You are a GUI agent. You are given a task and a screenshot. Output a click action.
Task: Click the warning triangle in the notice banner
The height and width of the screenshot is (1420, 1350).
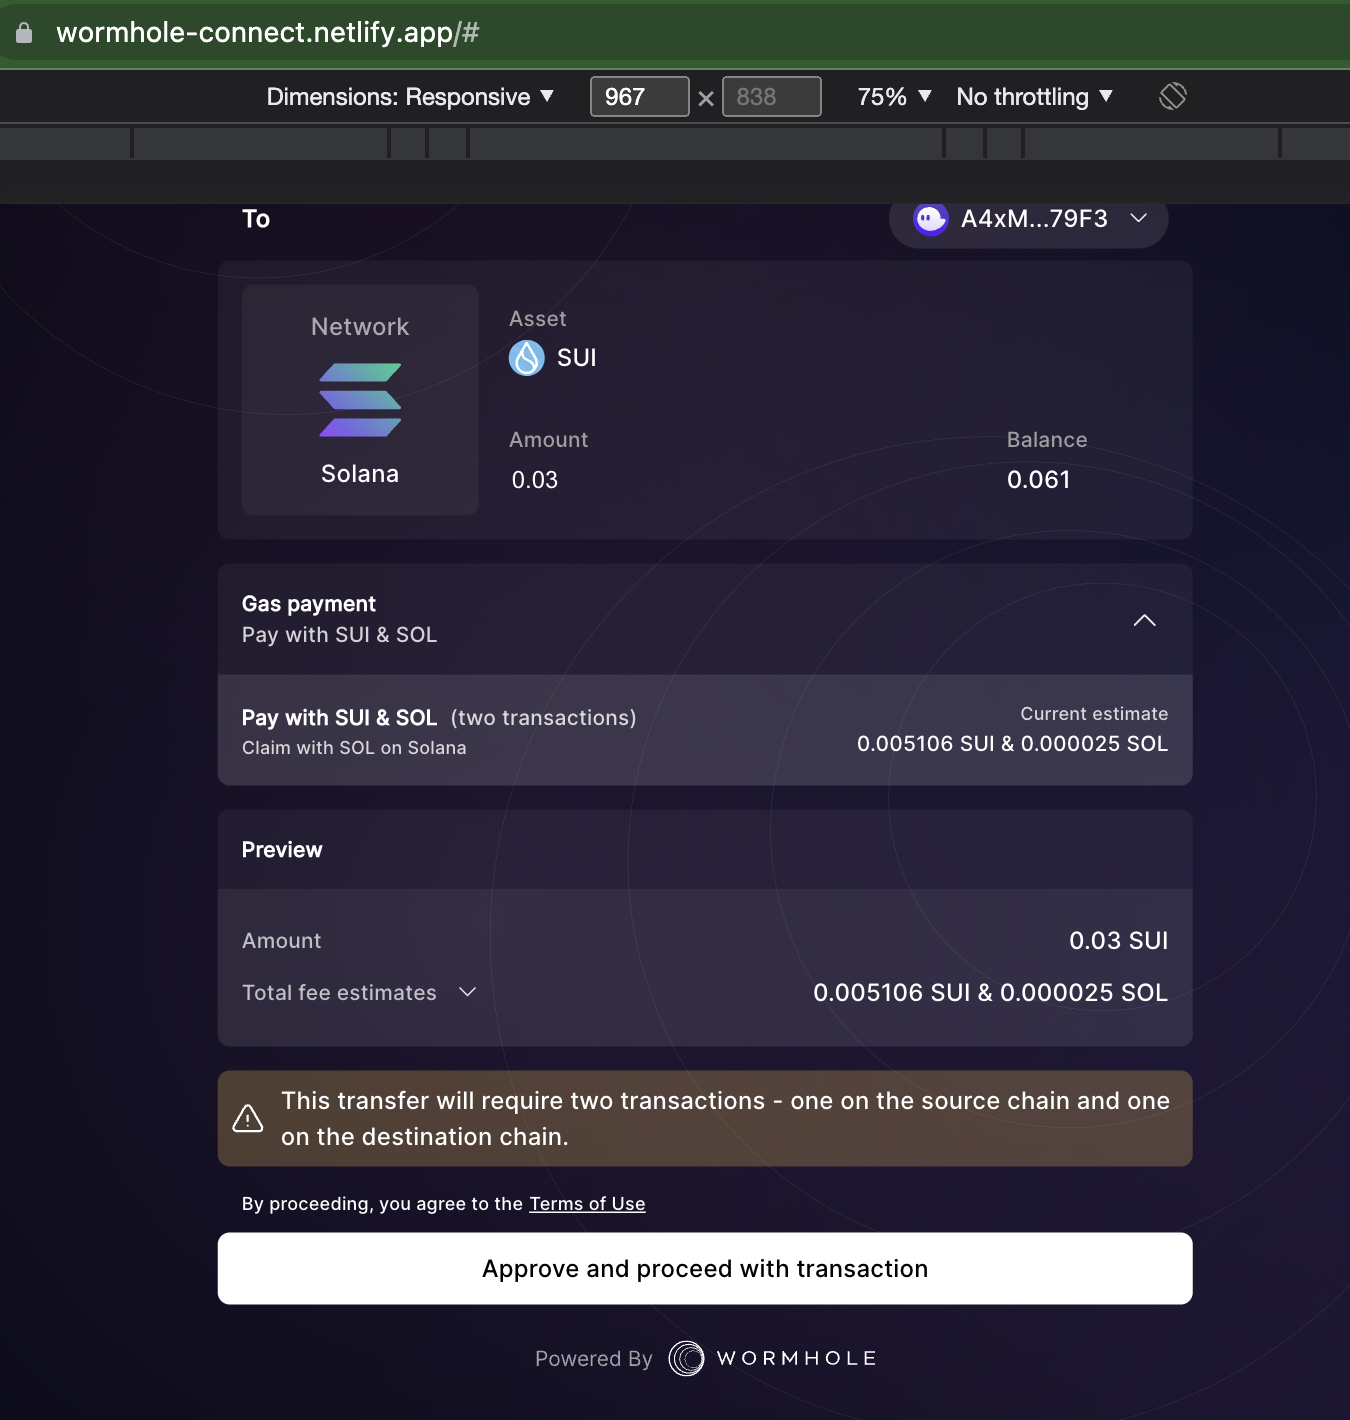click(x=248, y=1119)
